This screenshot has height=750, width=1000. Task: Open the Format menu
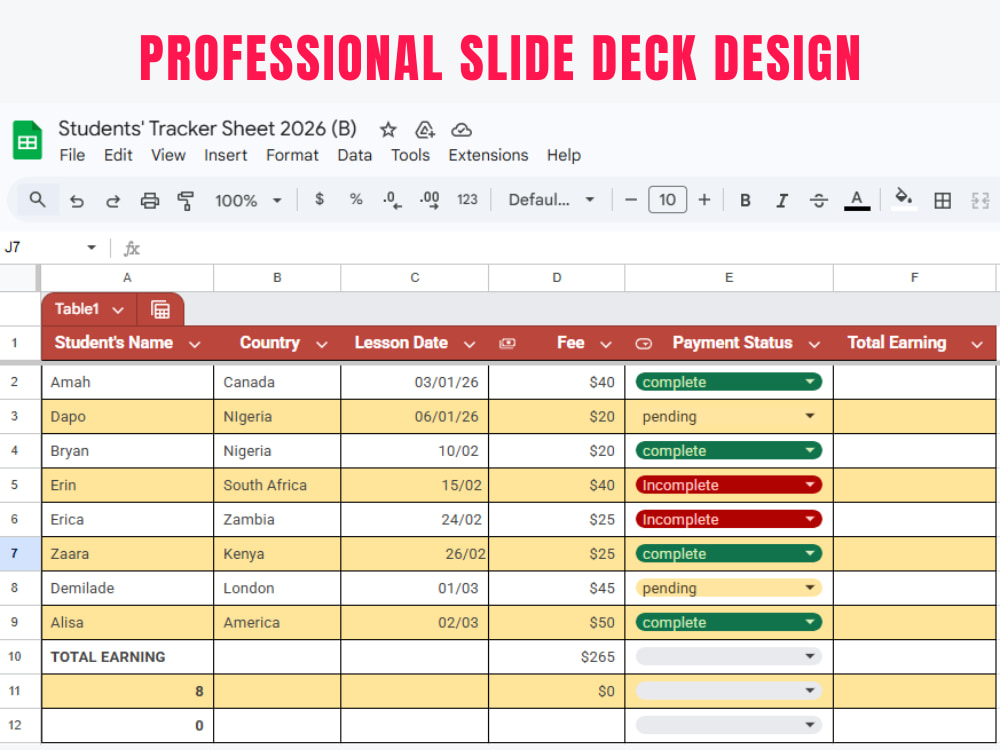pyautogui.click(x=292, y=155)
